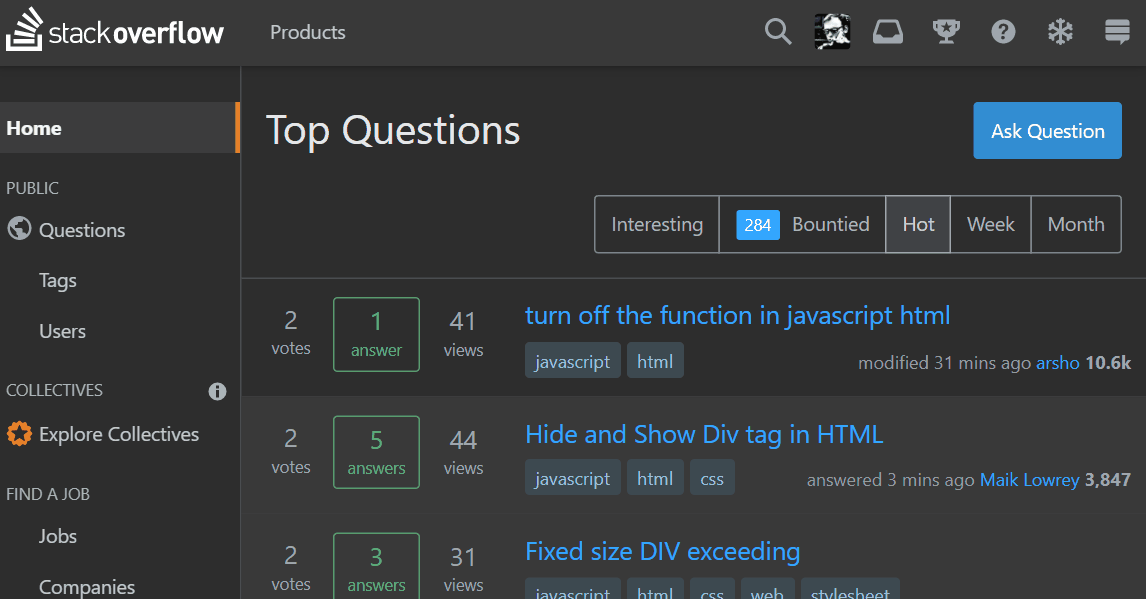The image size is (1146, 599).
Task: Select the Bountied questions tab
Action: 802,224
